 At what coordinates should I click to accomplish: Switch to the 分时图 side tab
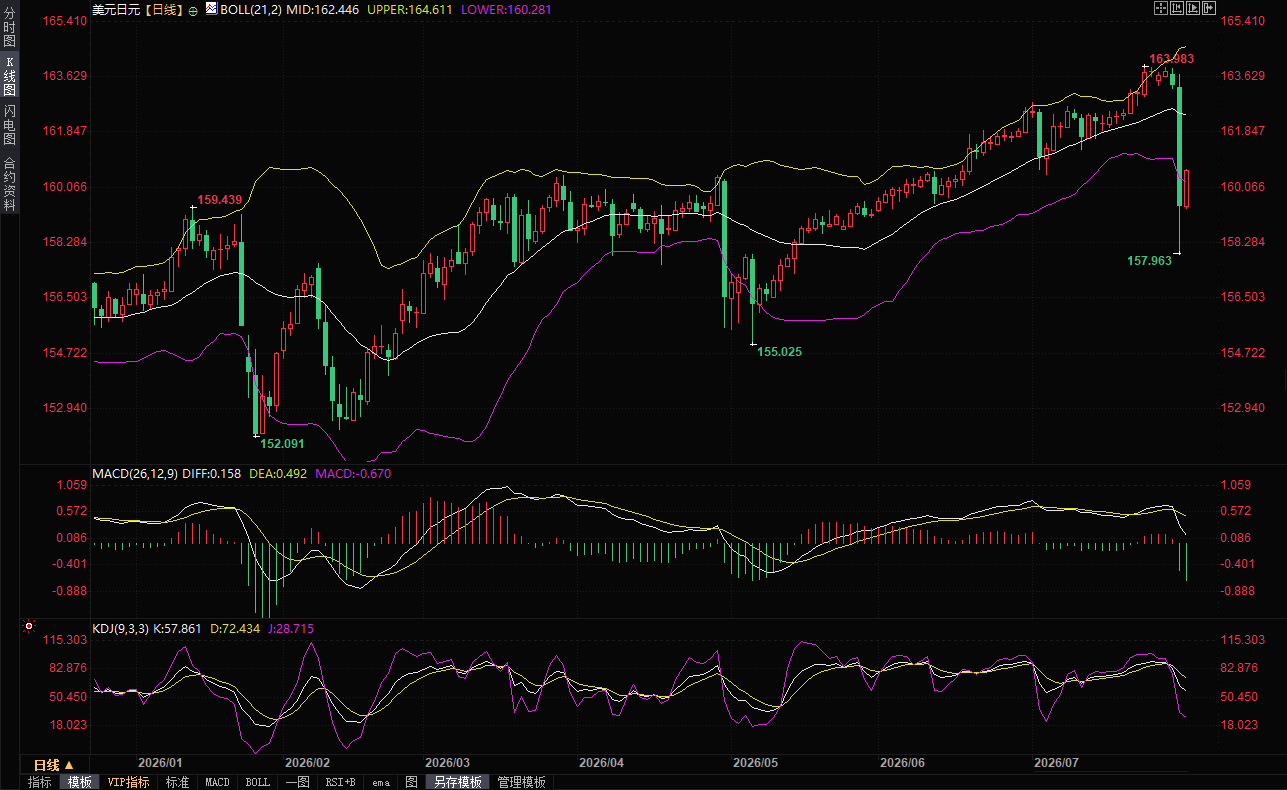pyautogui.click(x=10, y=27)
